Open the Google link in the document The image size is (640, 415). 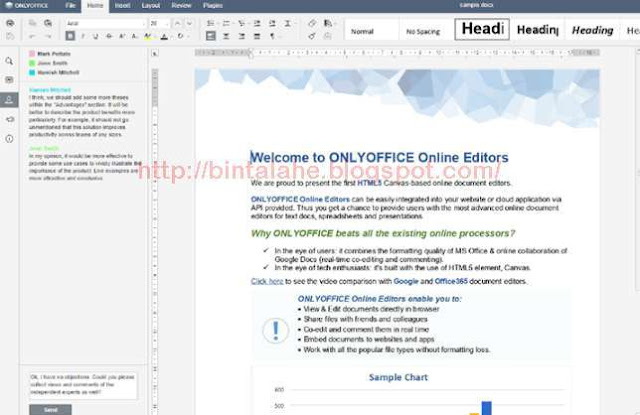tap(406, 281)
